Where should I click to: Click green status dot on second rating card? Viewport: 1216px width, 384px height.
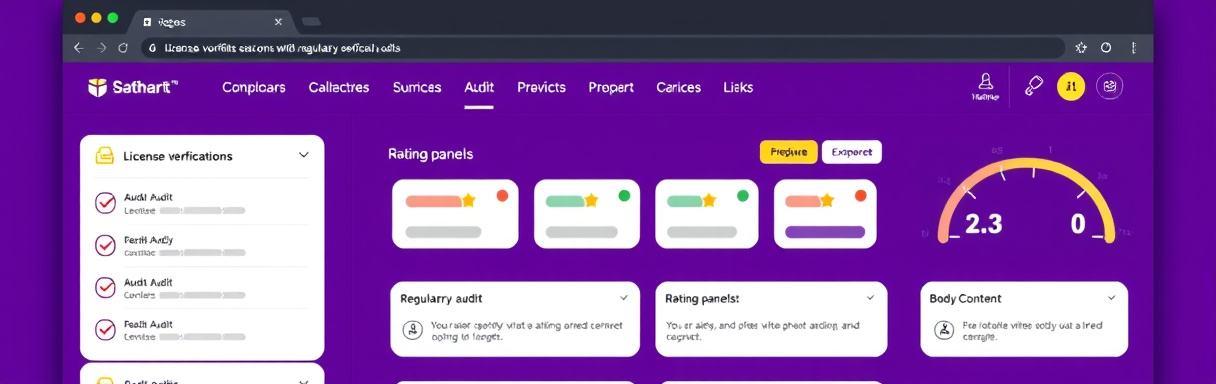point(624,196)
